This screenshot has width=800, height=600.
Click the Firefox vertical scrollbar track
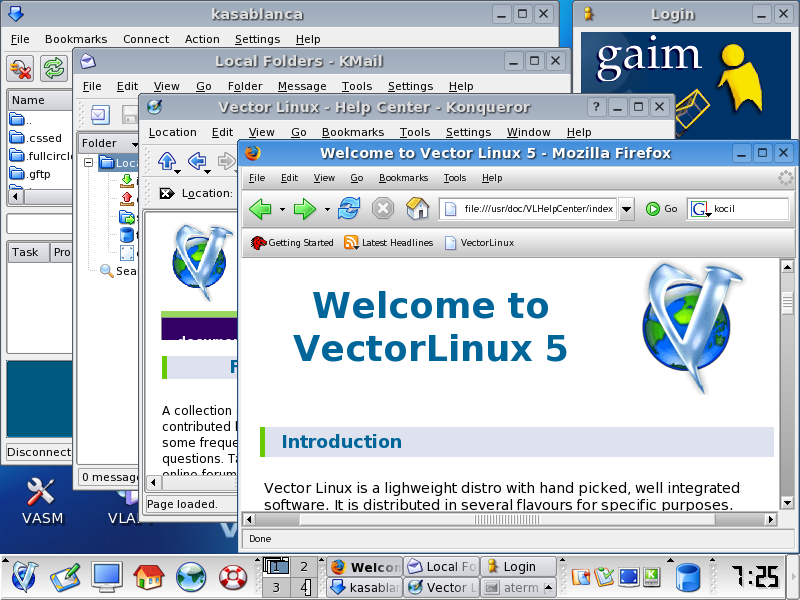click(786, 400)
